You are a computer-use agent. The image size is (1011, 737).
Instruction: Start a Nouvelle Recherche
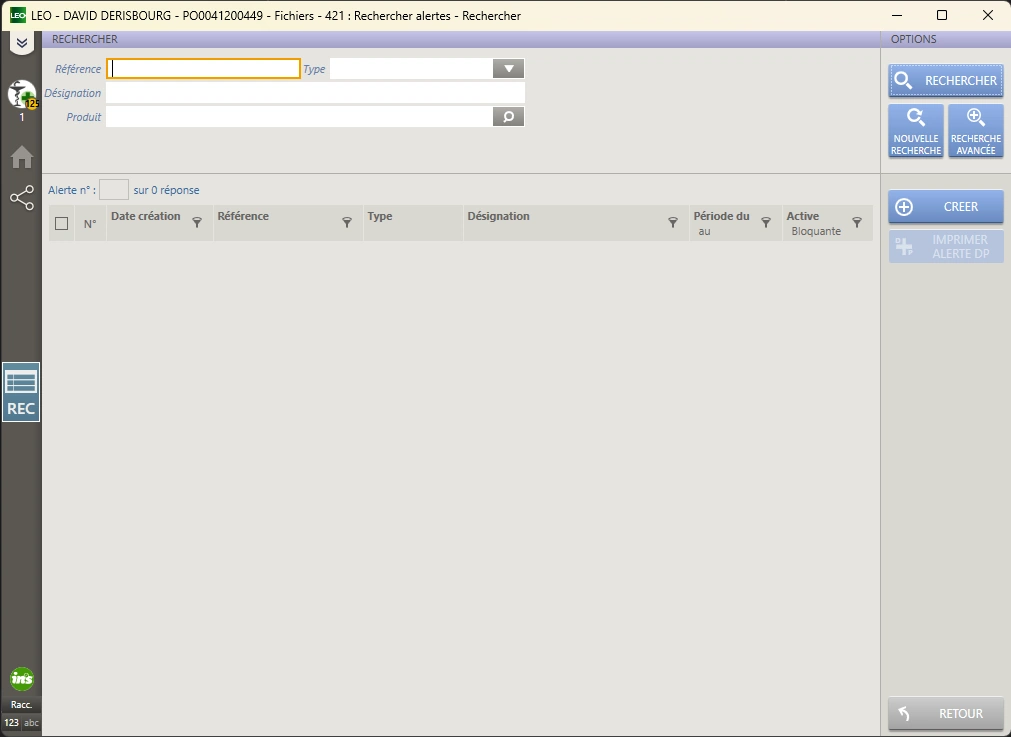pyautogui.click(x=916, y=131)
